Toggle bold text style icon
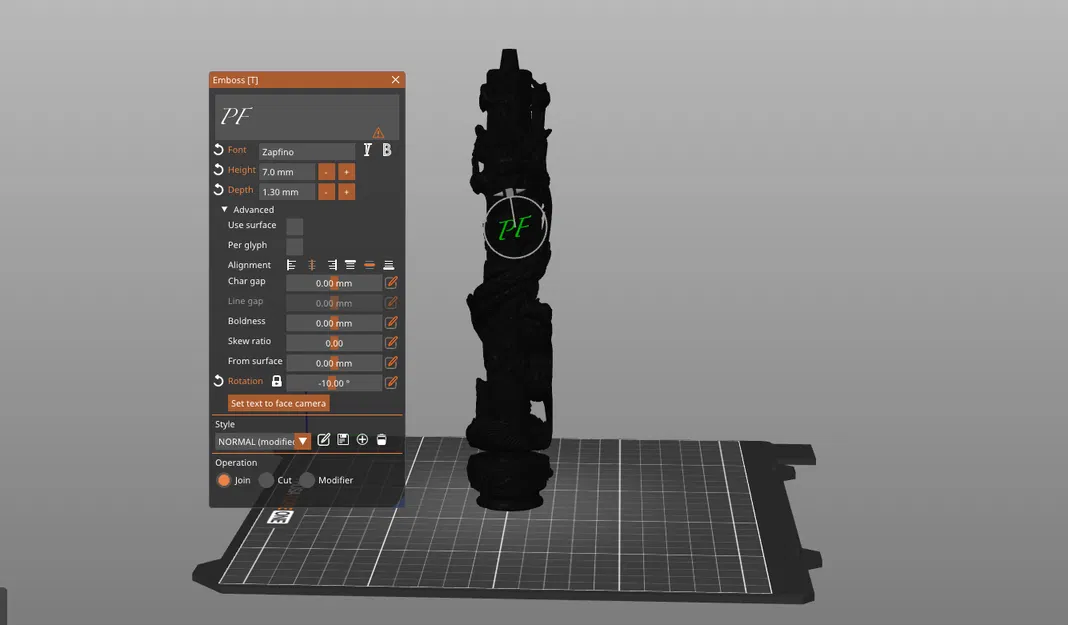This screenshot has width=1068, height=625. (x=387, y=150)
